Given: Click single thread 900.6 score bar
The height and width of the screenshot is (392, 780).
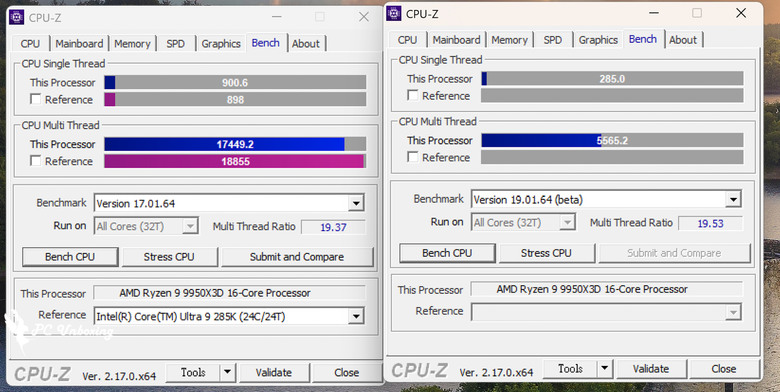Looking at the screenshot, I should 235,82.
